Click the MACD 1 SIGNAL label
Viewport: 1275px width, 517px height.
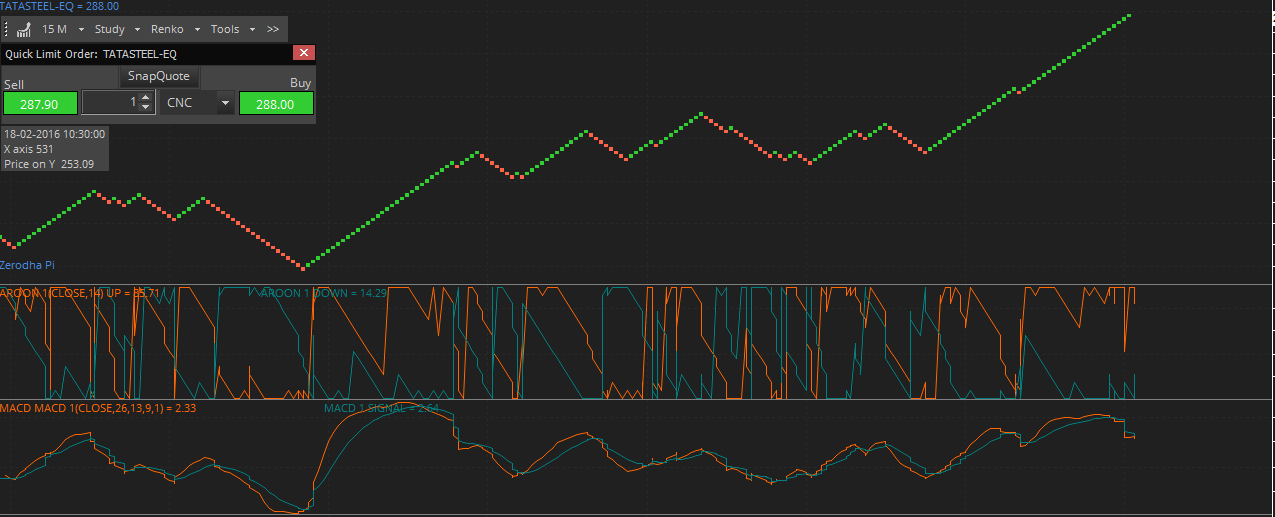click(381, 408)
